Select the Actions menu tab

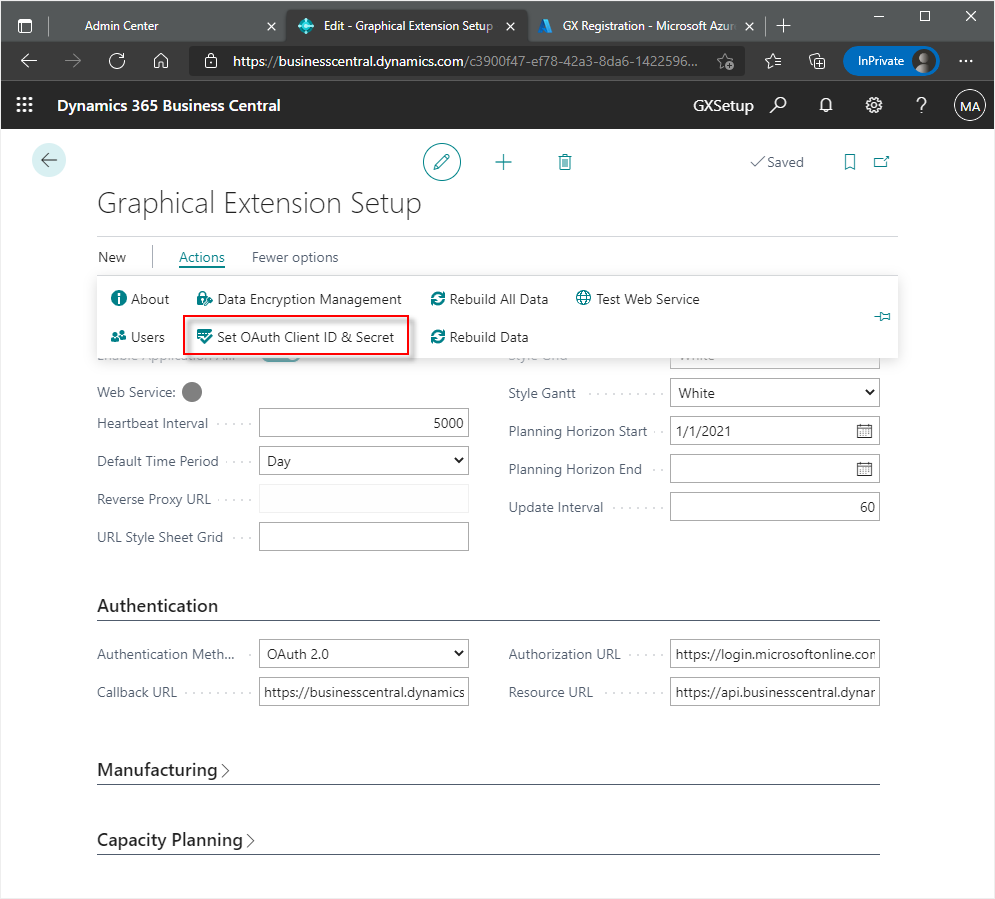[201, 257]
